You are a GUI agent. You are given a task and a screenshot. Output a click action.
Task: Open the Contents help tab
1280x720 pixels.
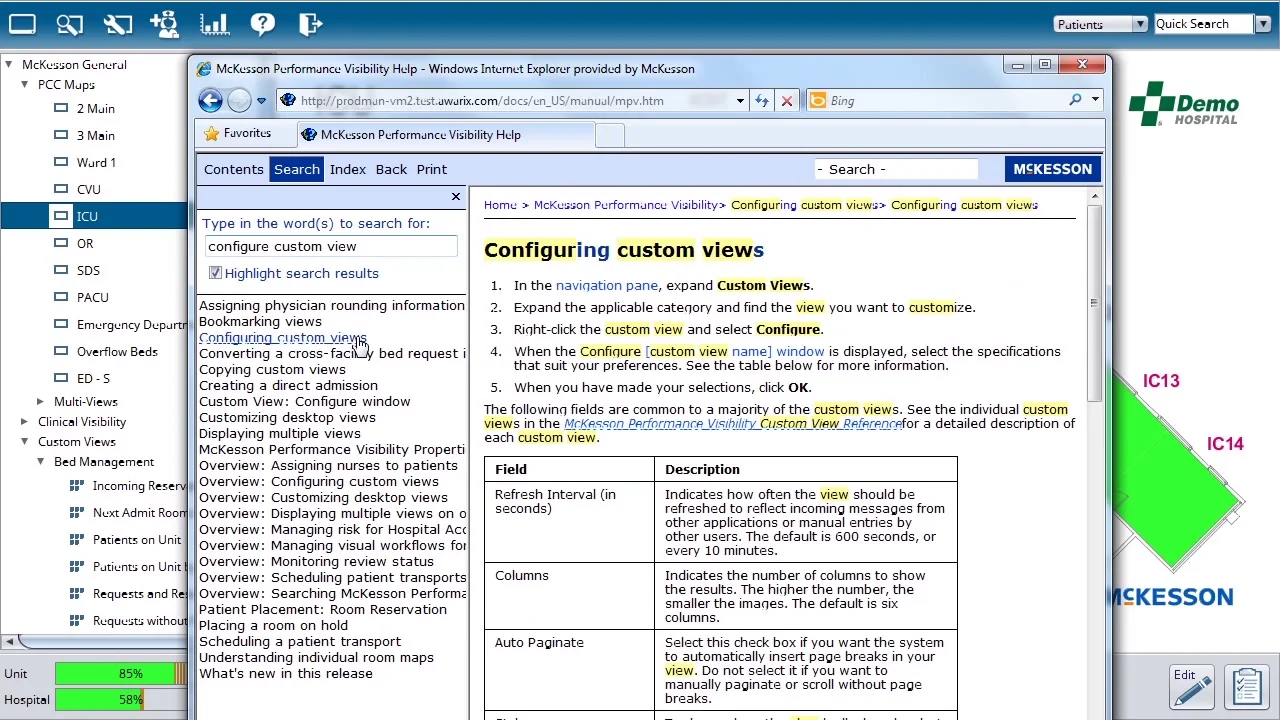tap(234, 169)
